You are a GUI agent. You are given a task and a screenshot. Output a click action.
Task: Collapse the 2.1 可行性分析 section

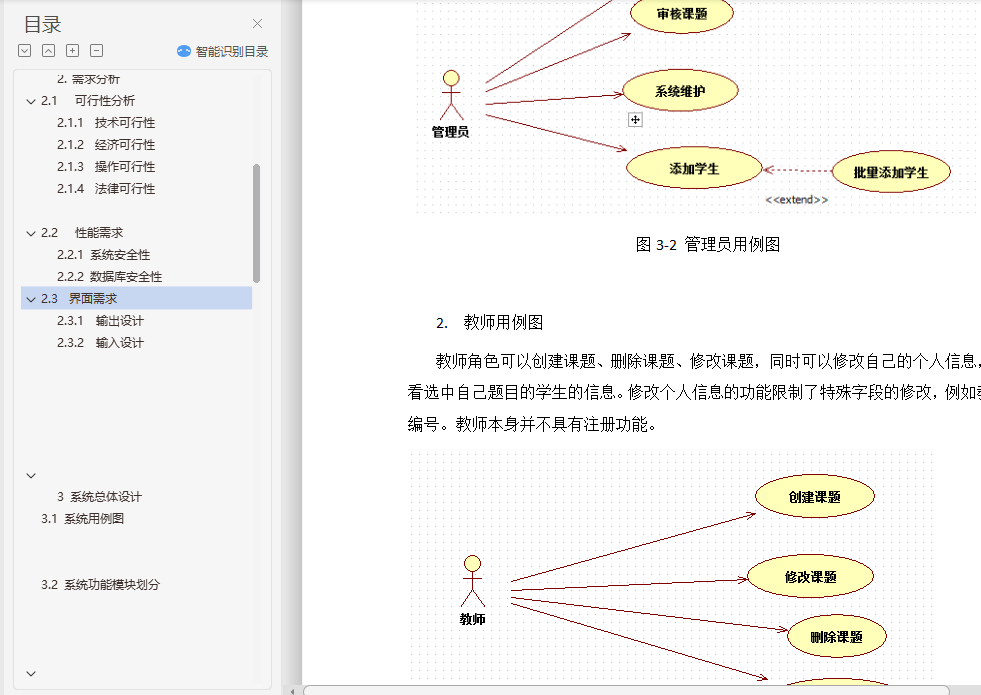(x=31, y=101)
